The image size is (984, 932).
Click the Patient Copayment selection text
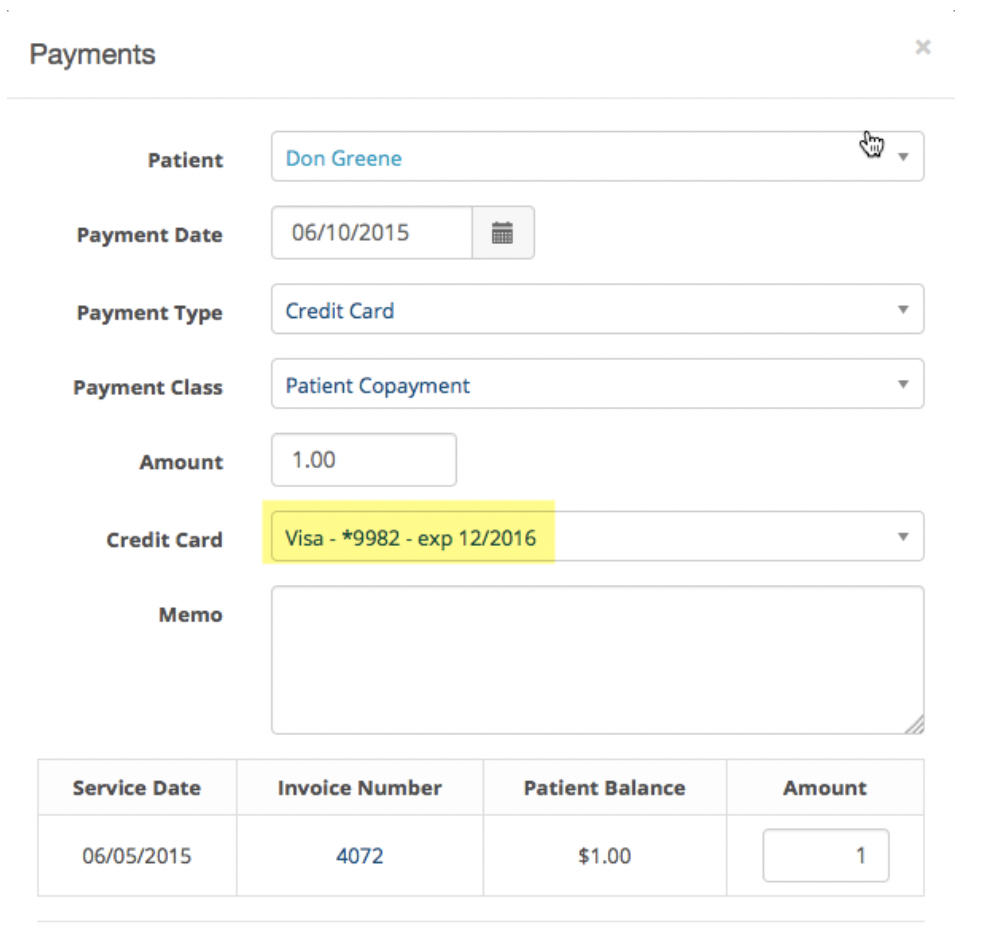378,386
